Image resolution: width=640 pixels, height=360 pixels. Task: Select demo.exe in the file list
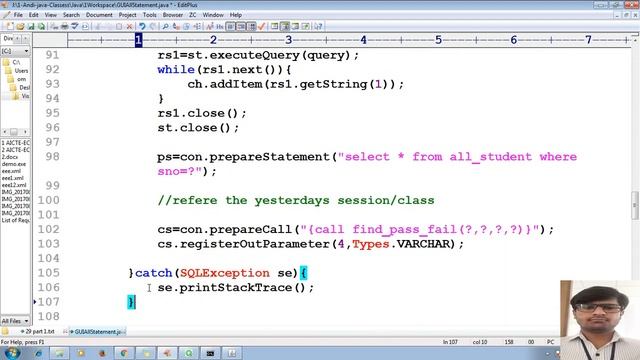[x=14, y=164]
